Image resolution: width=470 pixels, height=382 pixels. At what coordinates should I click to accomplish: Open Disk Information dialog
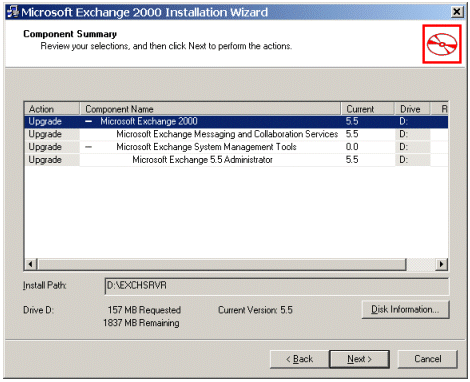(x=405, y=310)
